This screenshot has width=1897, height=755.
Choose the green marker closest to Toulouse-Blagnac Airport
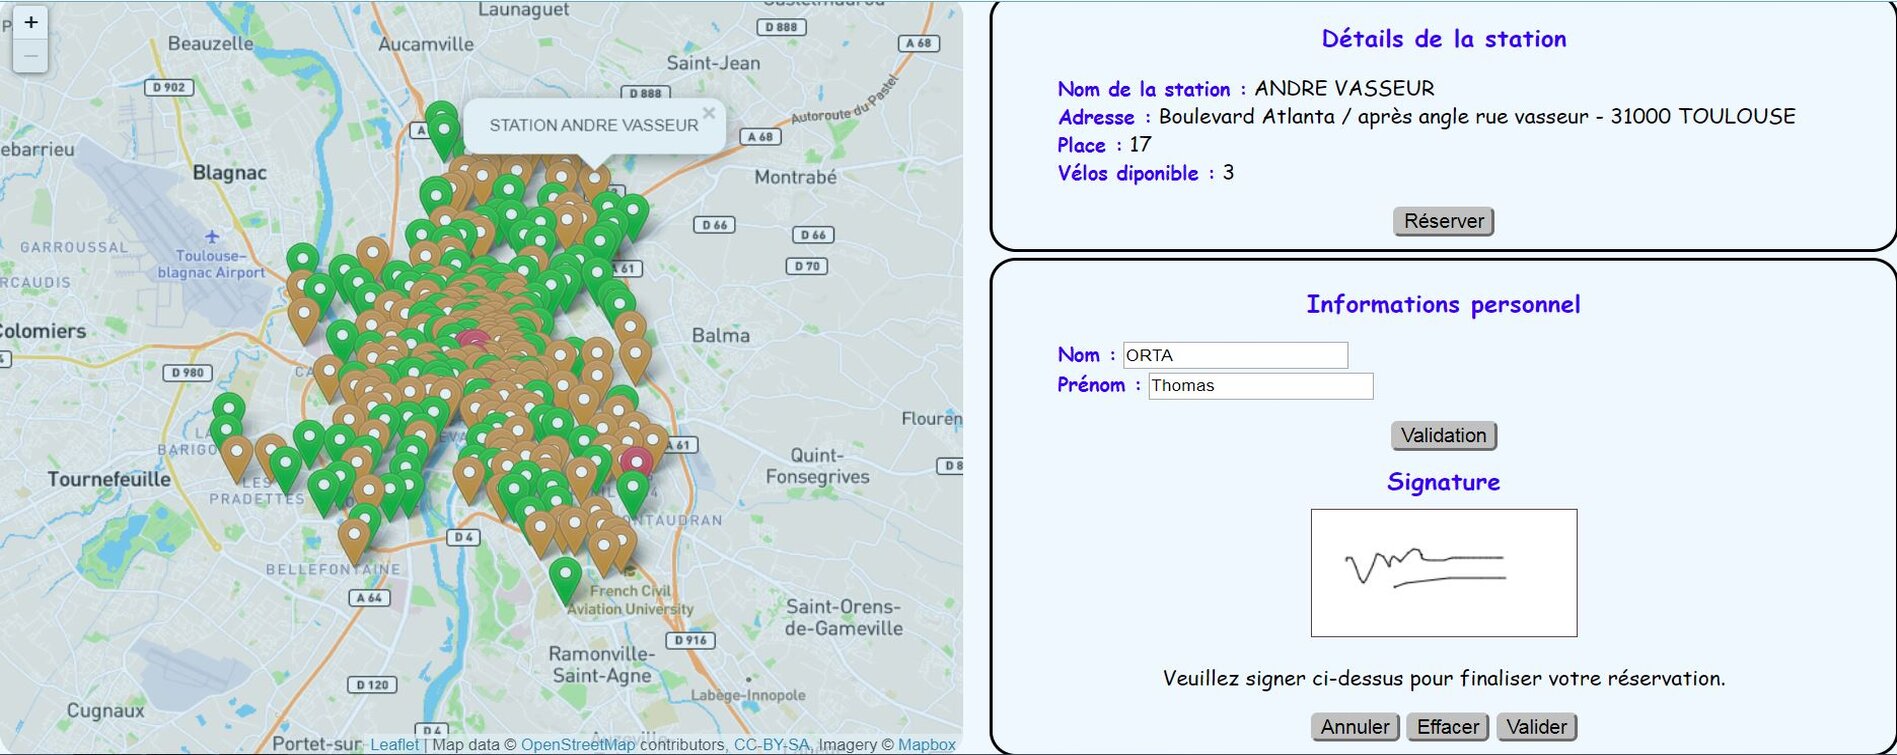pyautogui.click(x=302, y=259)
